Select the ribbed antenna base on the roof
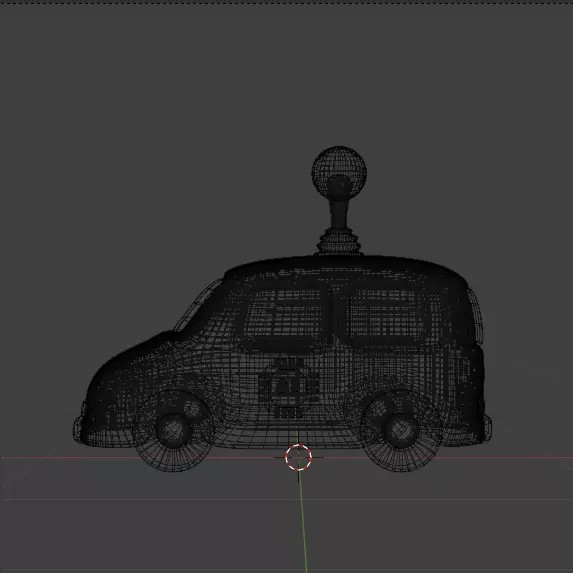The height and width of the screenshot is (573, 573). click(339, 243)
